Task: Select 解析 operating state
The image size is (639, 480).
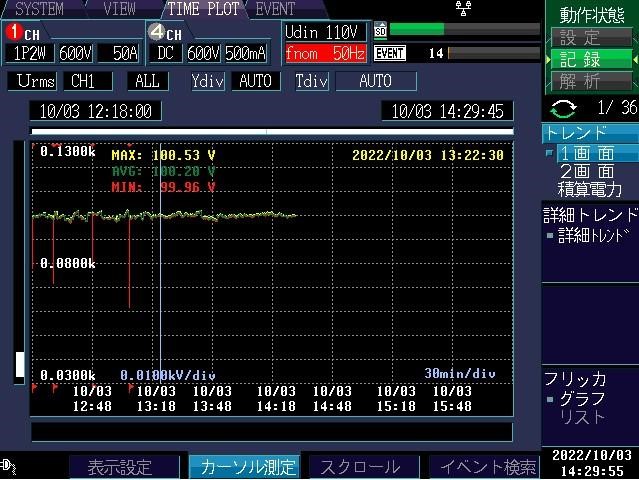Action: 591,81
